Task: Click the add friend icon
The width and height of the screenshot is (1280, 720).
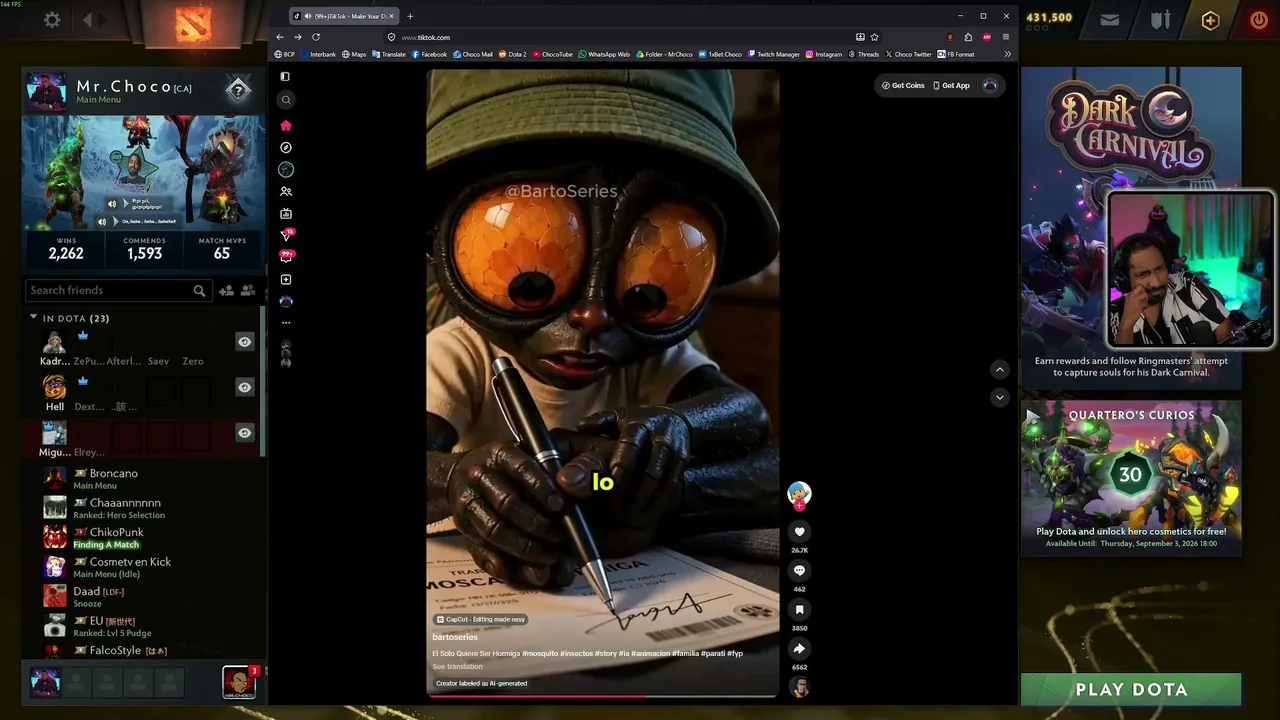Action: click(x=226, y=291)
